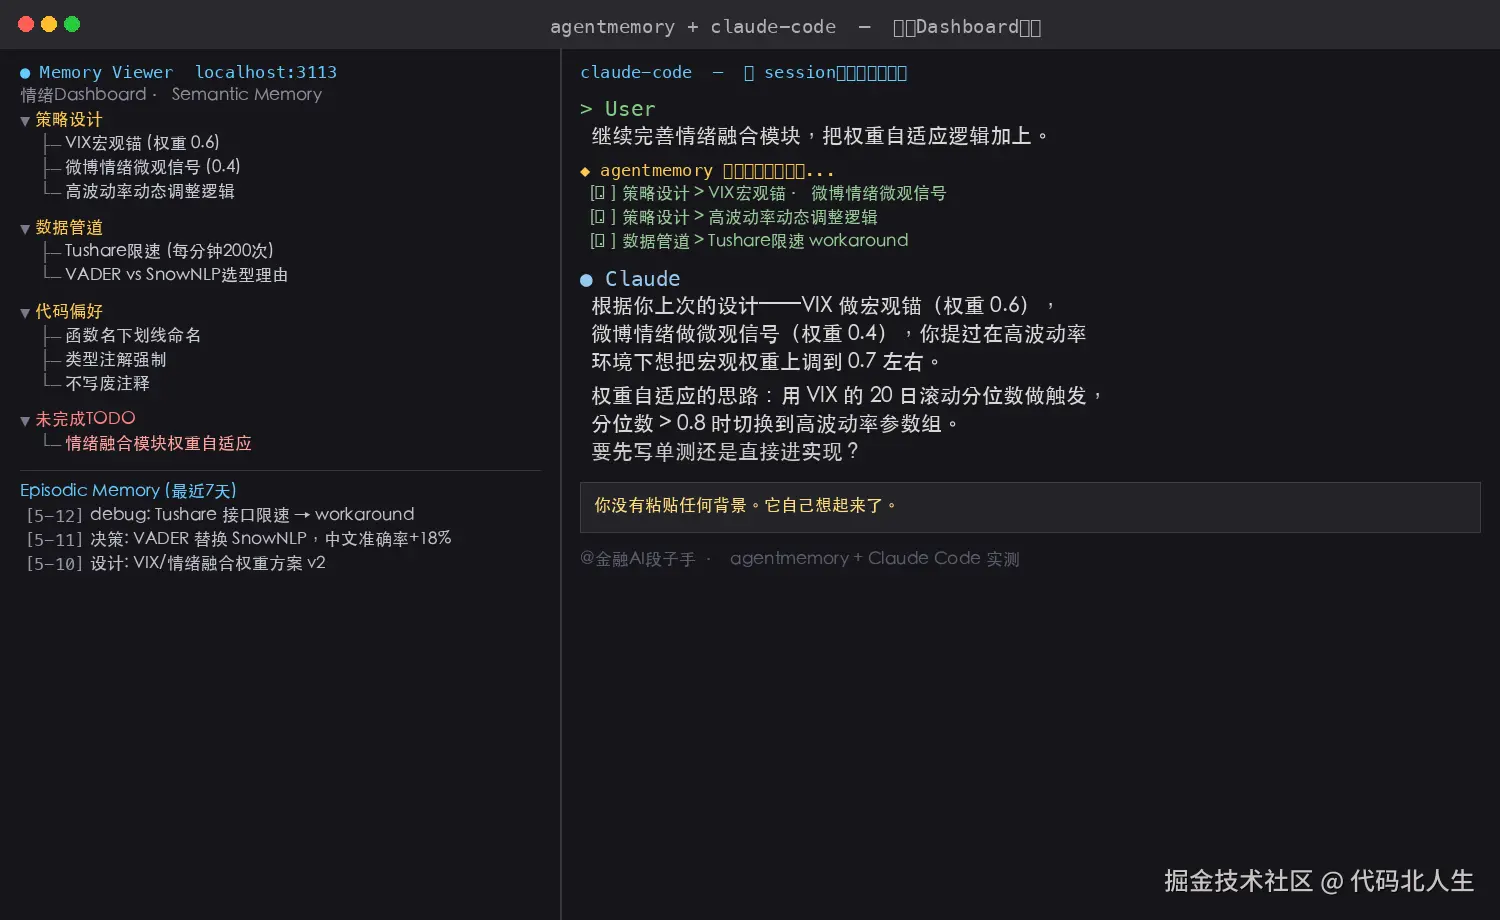Click the orange agentmemory diamond icon
The image size is (1500, 920).
click(585, 171)
